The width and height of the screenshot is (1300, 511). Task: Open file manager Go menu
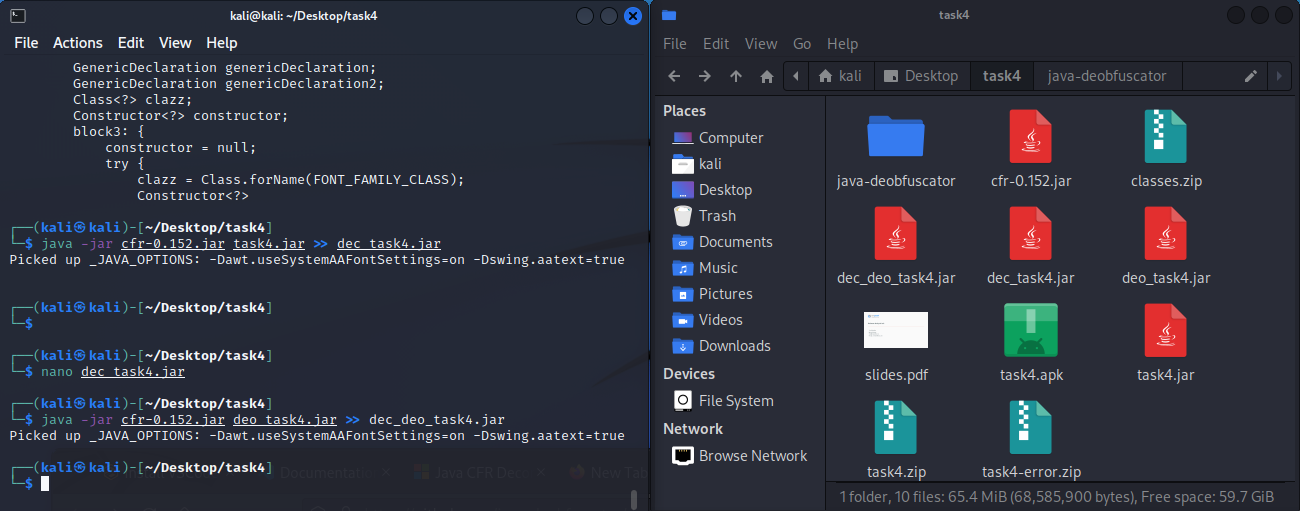pos(802,44)
